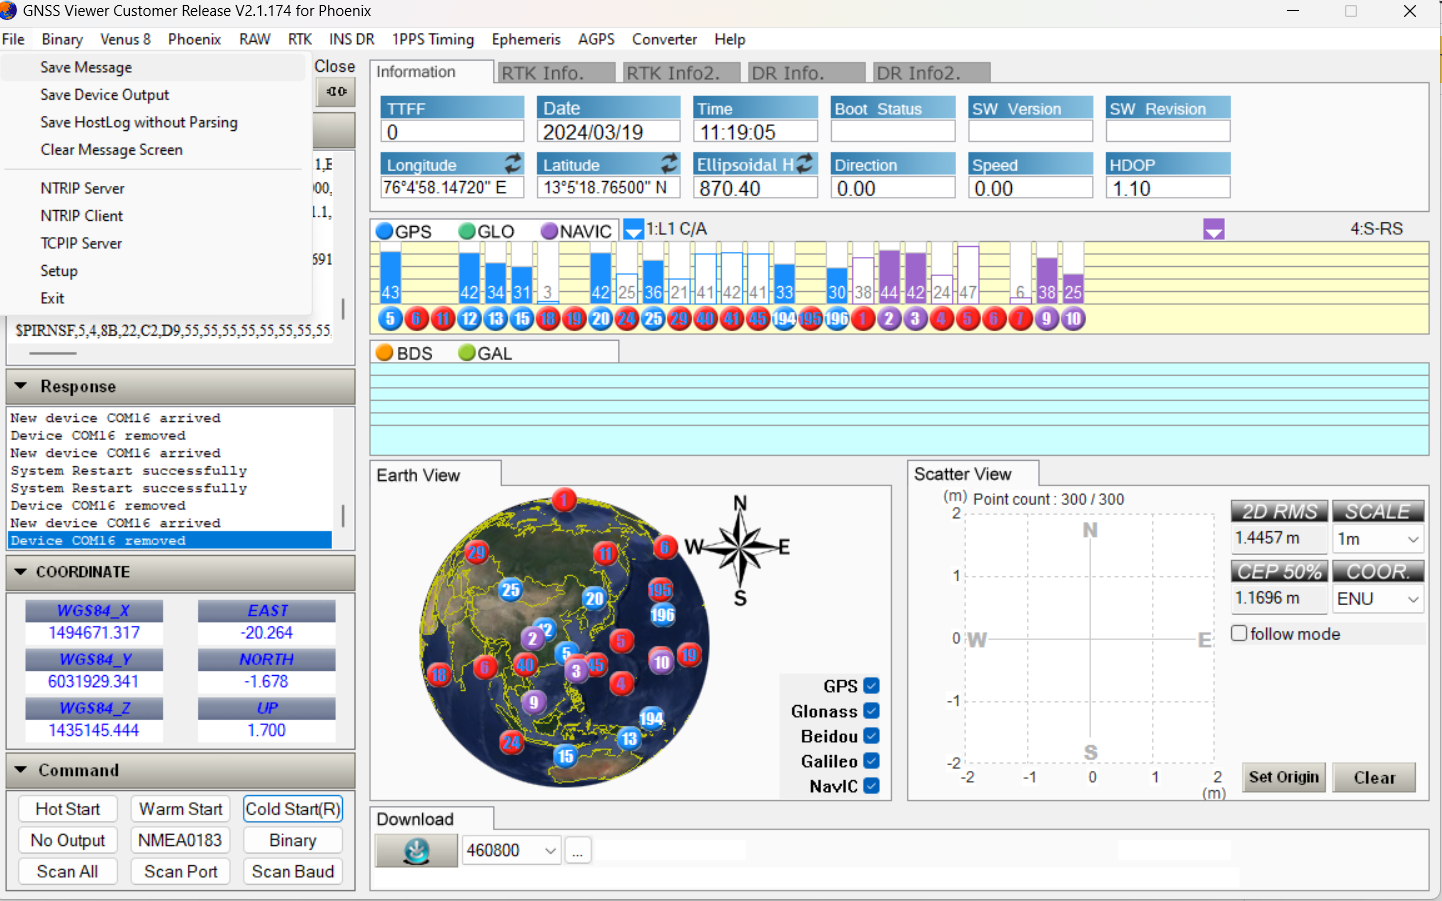
Task: Click the Set Origin button
Action: [x=1284, y=777]
